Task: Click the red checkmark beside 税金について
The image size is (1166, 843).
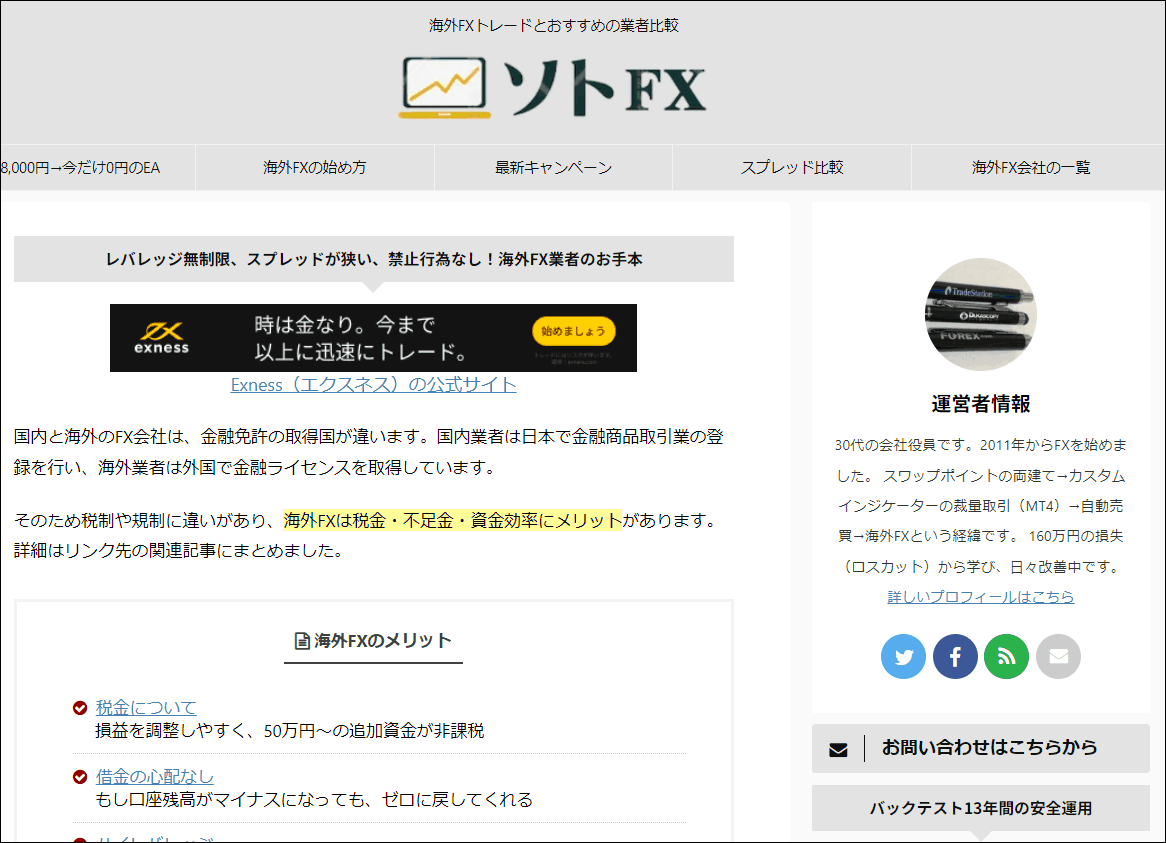Action: [80, 708]
